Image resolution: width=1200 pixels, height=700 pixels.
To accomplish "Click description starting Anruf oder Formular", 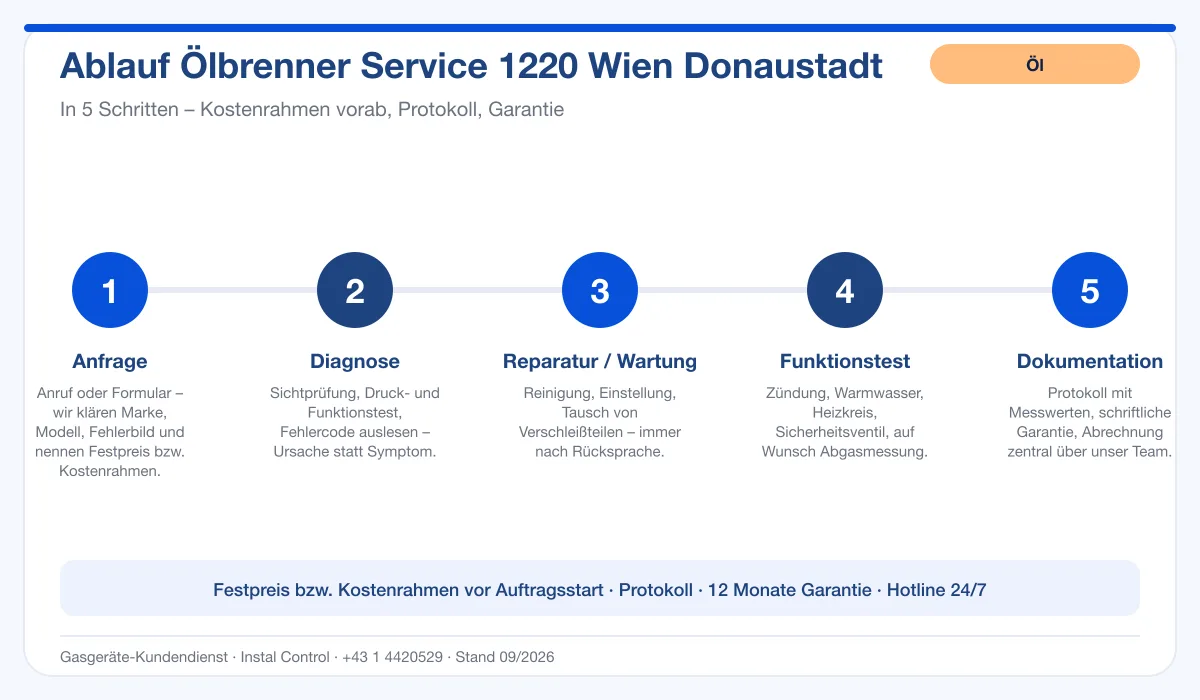I will [110, 432].
